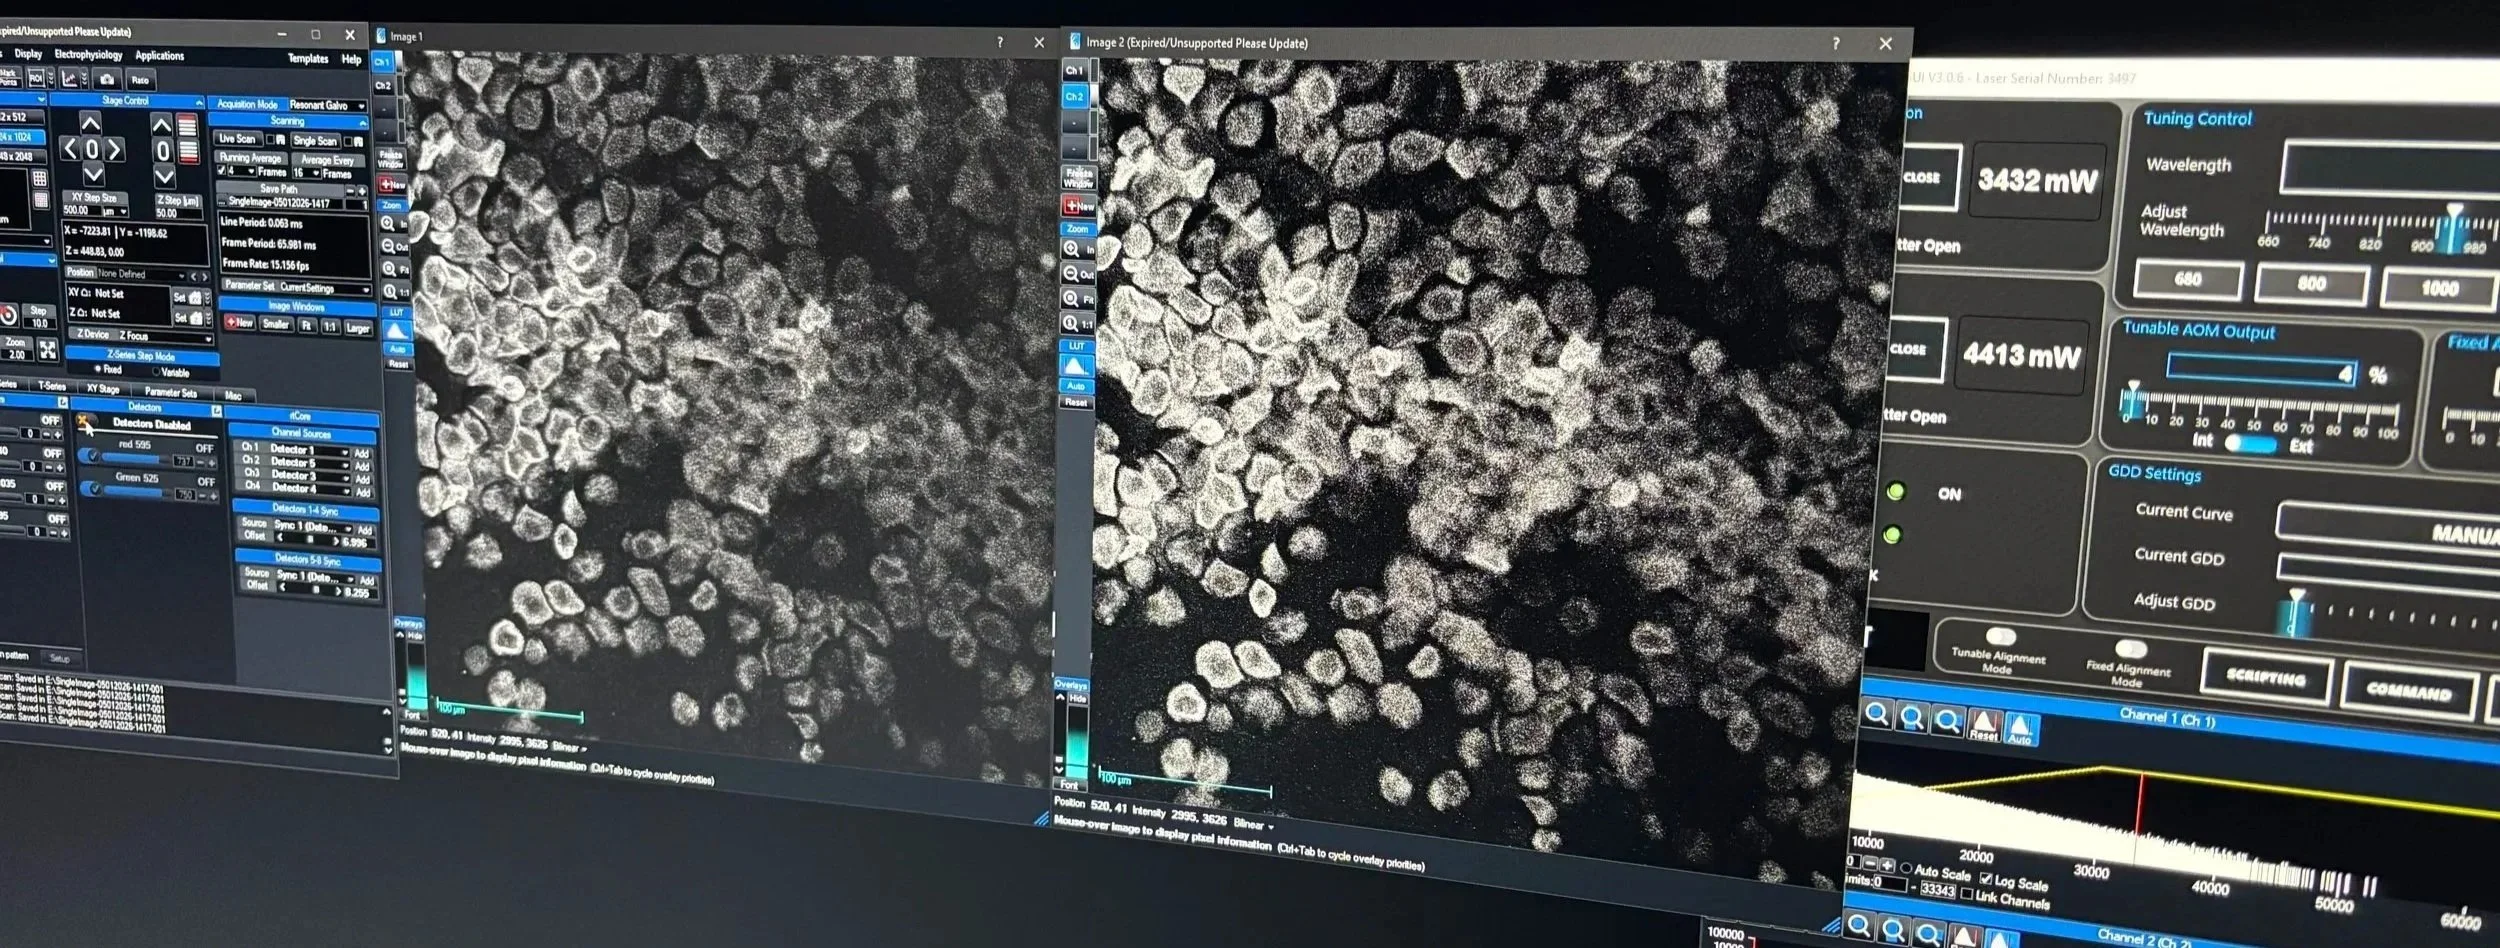Toggle the Running Average checkbox
The width and height of the screenshot is (2500, 948).
click(221, 170)
